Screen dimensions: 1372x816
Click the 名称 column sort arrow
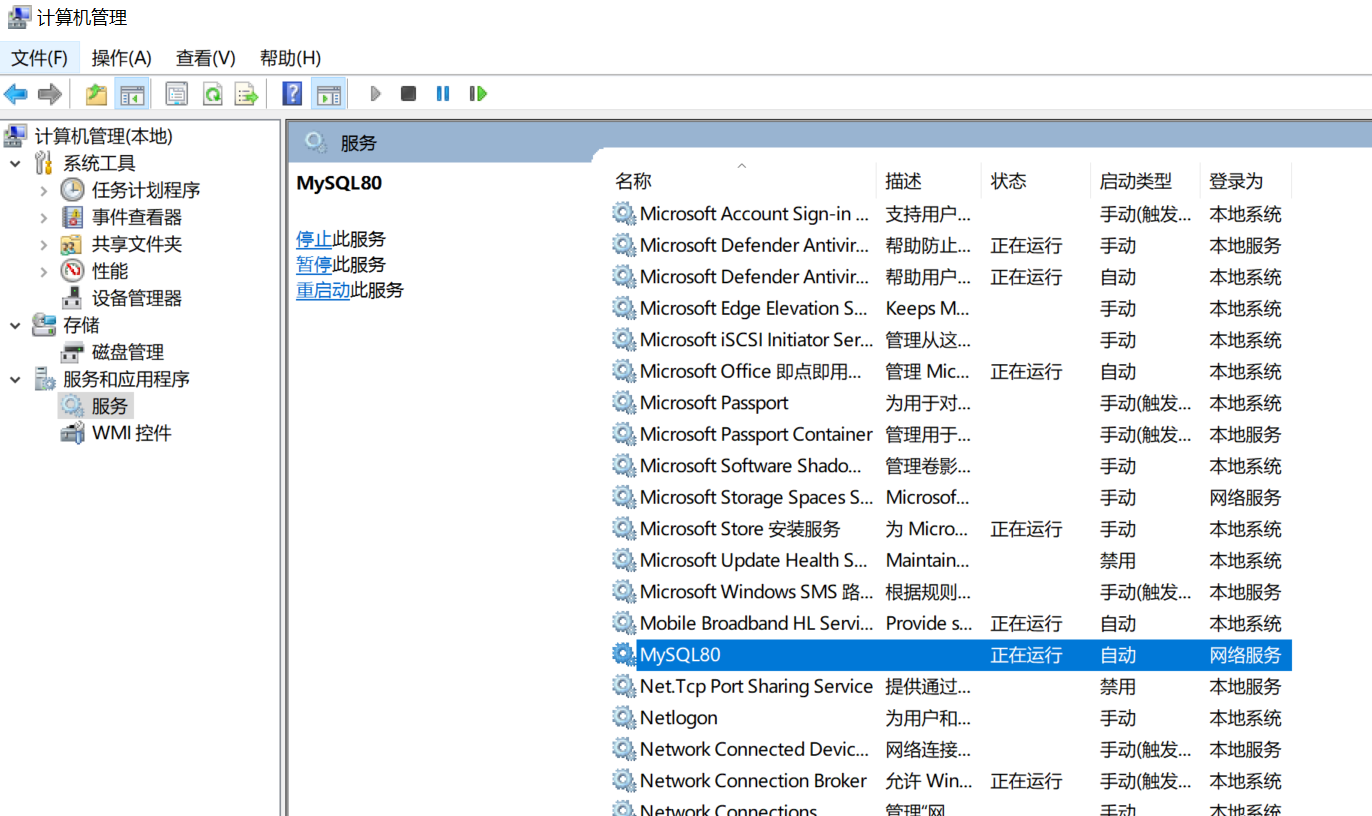tap(741, 164)
